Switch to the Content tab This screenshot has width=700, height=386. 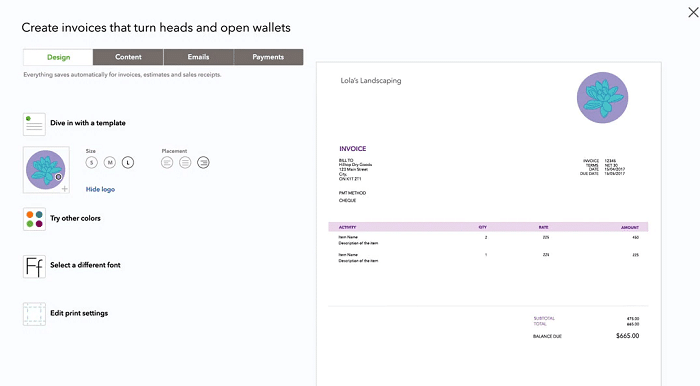coord(128,57)
